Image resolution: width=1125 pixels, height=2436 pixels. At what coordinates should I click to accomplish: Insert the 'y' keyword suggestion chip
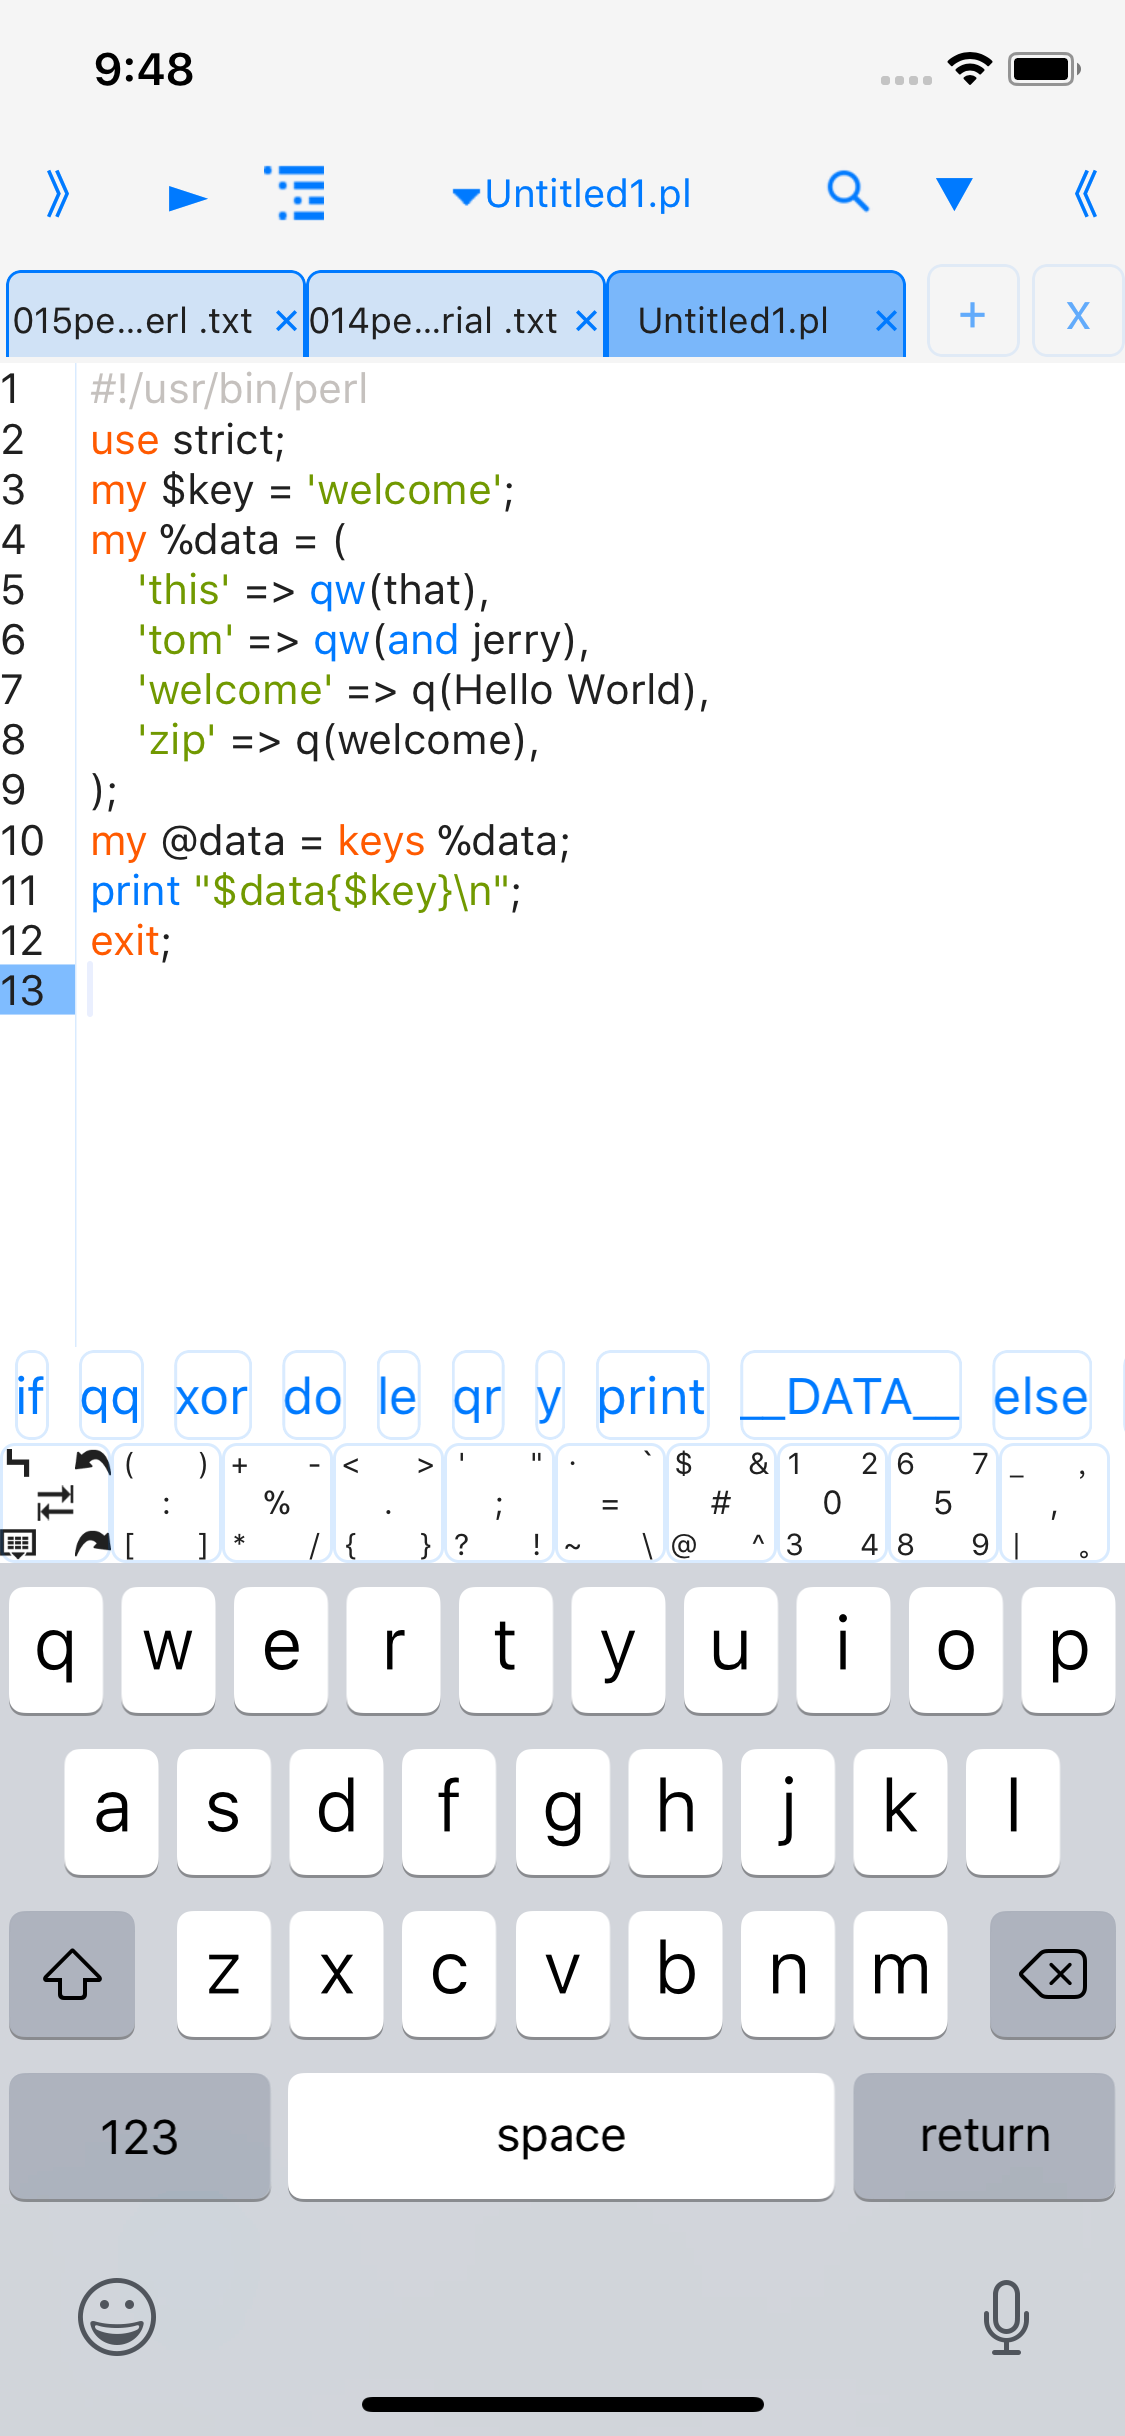pos(550,1396)
